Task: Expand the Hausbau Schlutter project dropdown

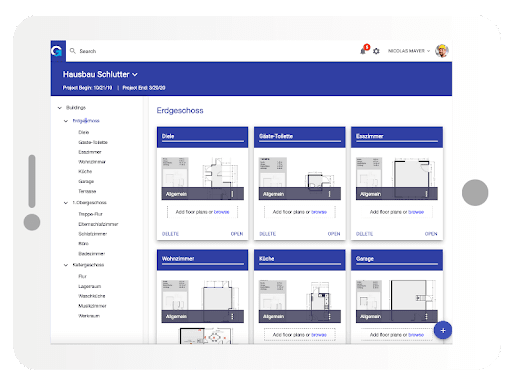Action: pos(135,74)
